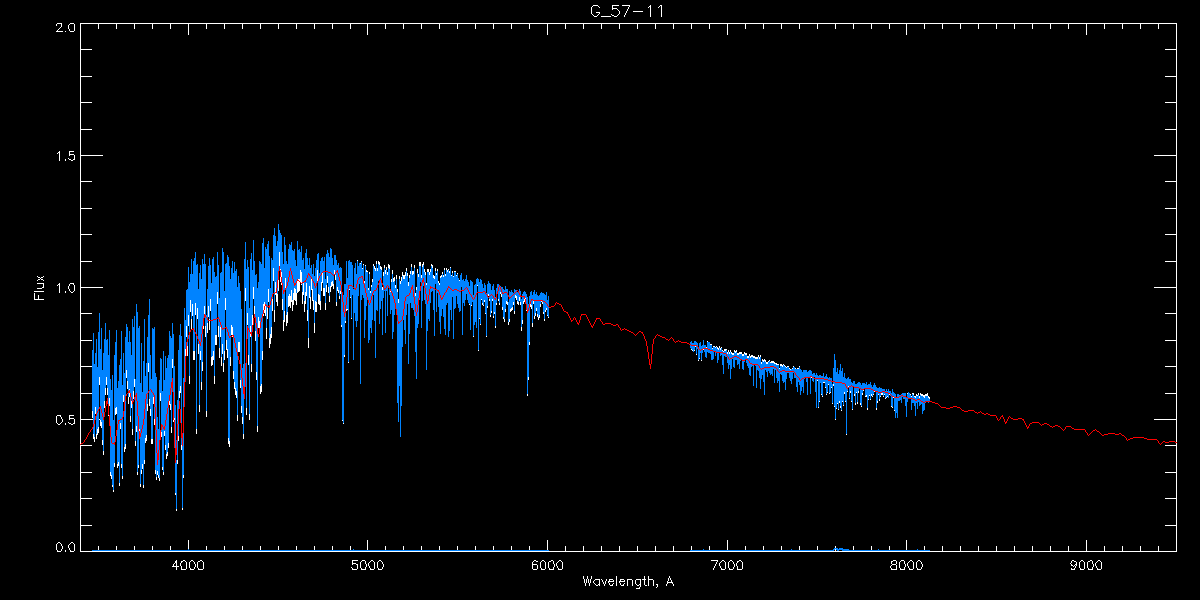Click the 1.0 flux tick label

point(65,287)
